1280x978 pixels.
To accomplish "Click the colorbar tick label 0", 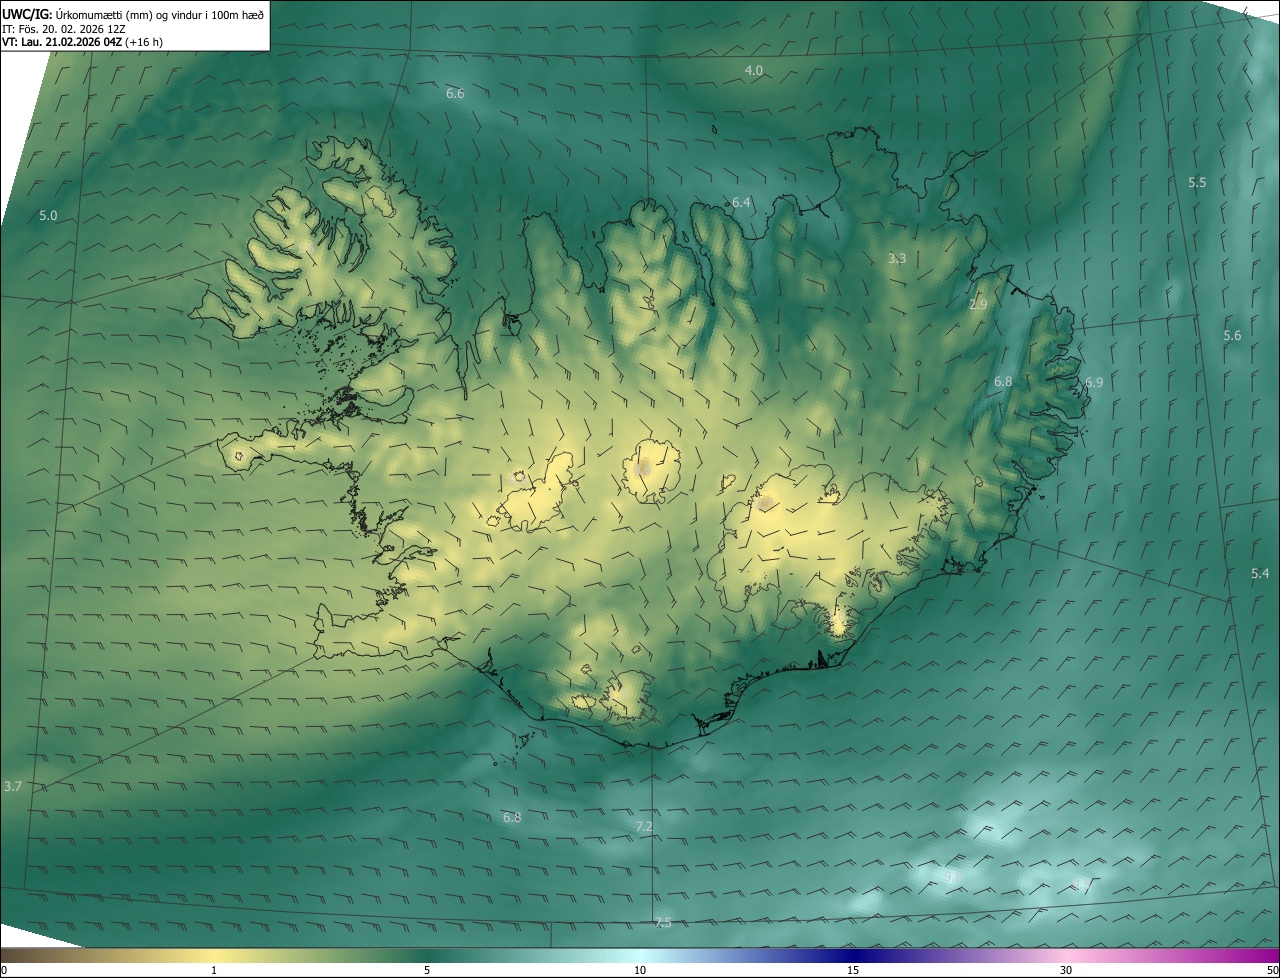I will [4, 970].
